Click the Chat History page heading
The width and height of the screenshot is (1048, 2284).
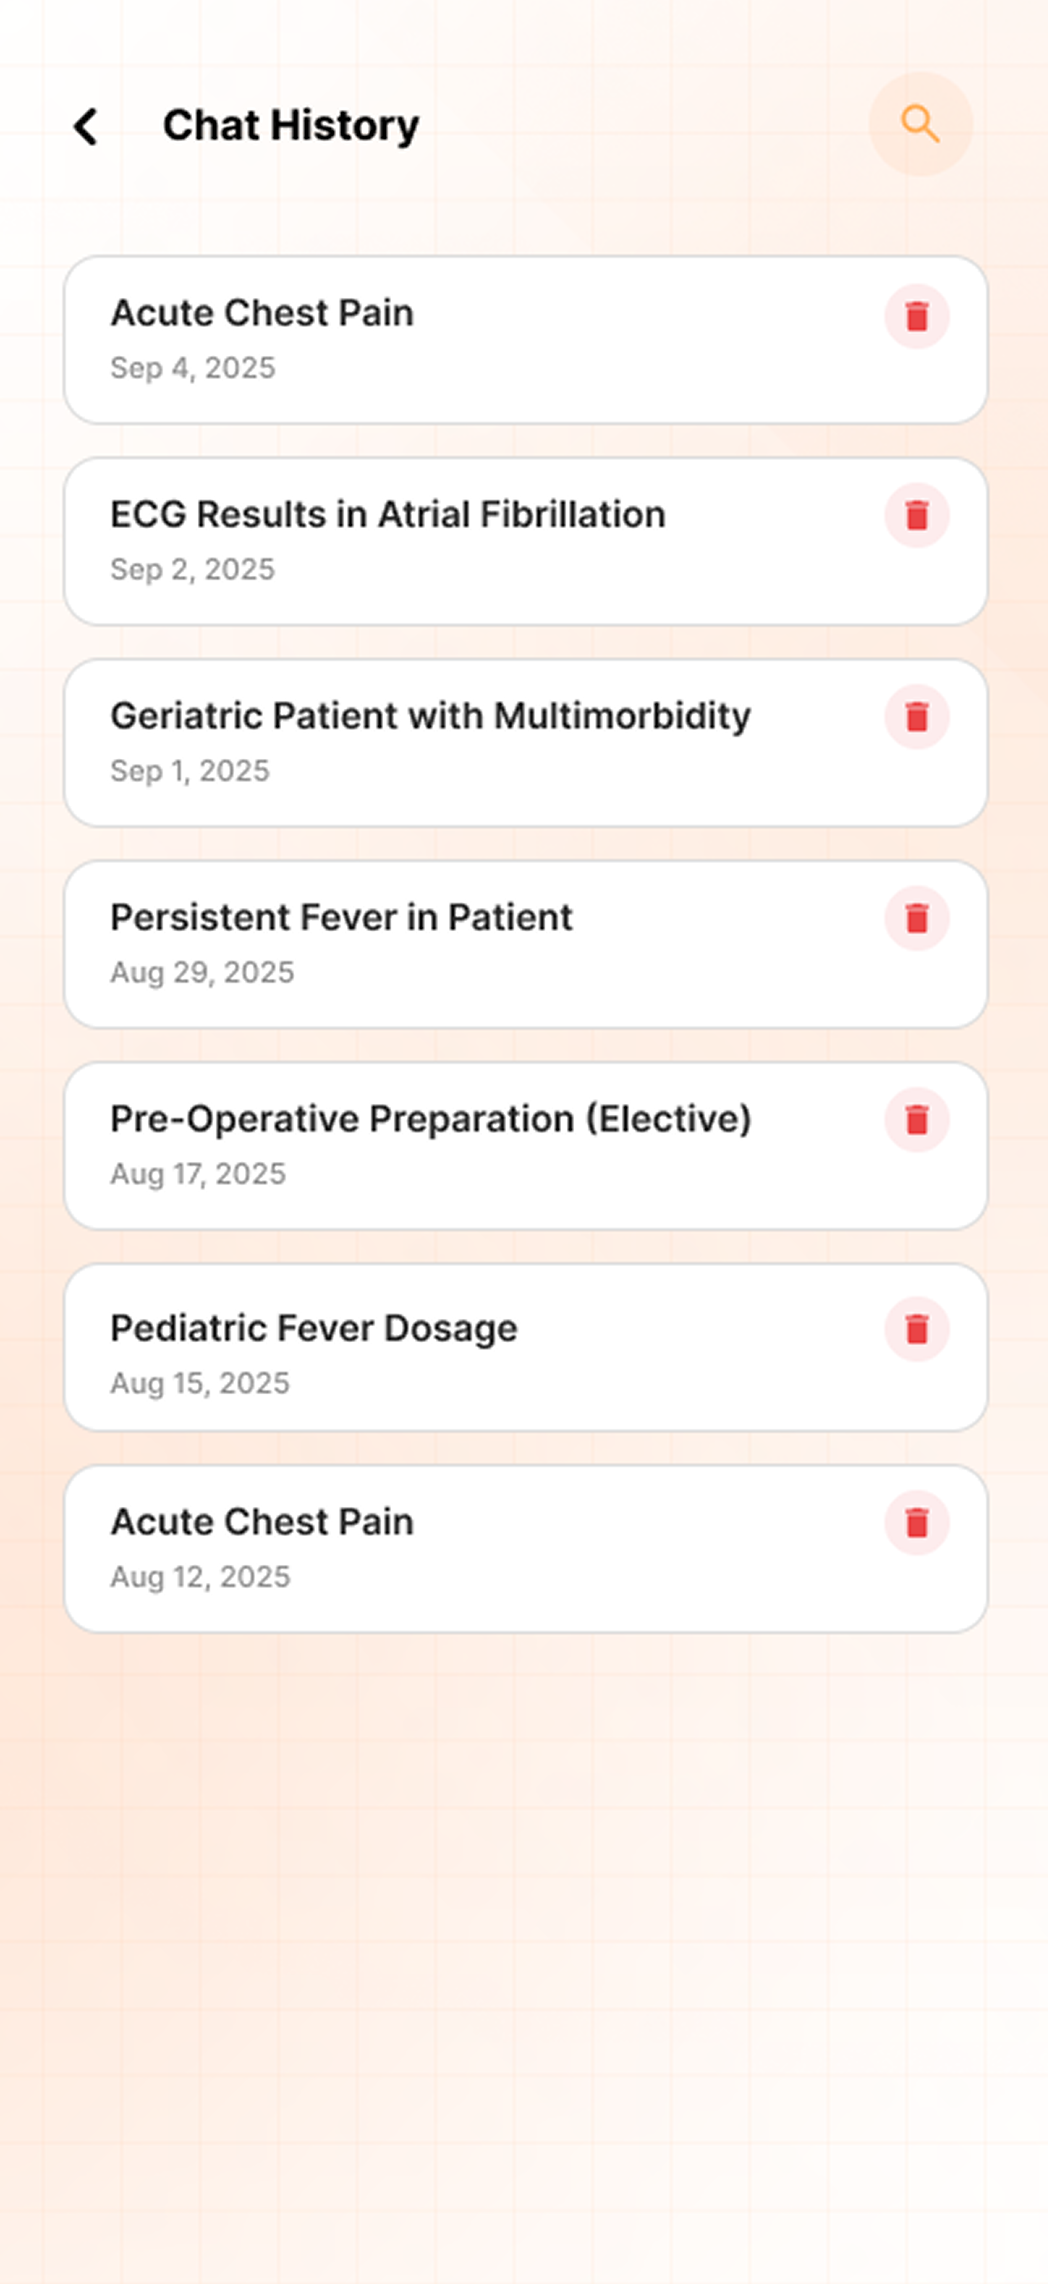point(291,126)
